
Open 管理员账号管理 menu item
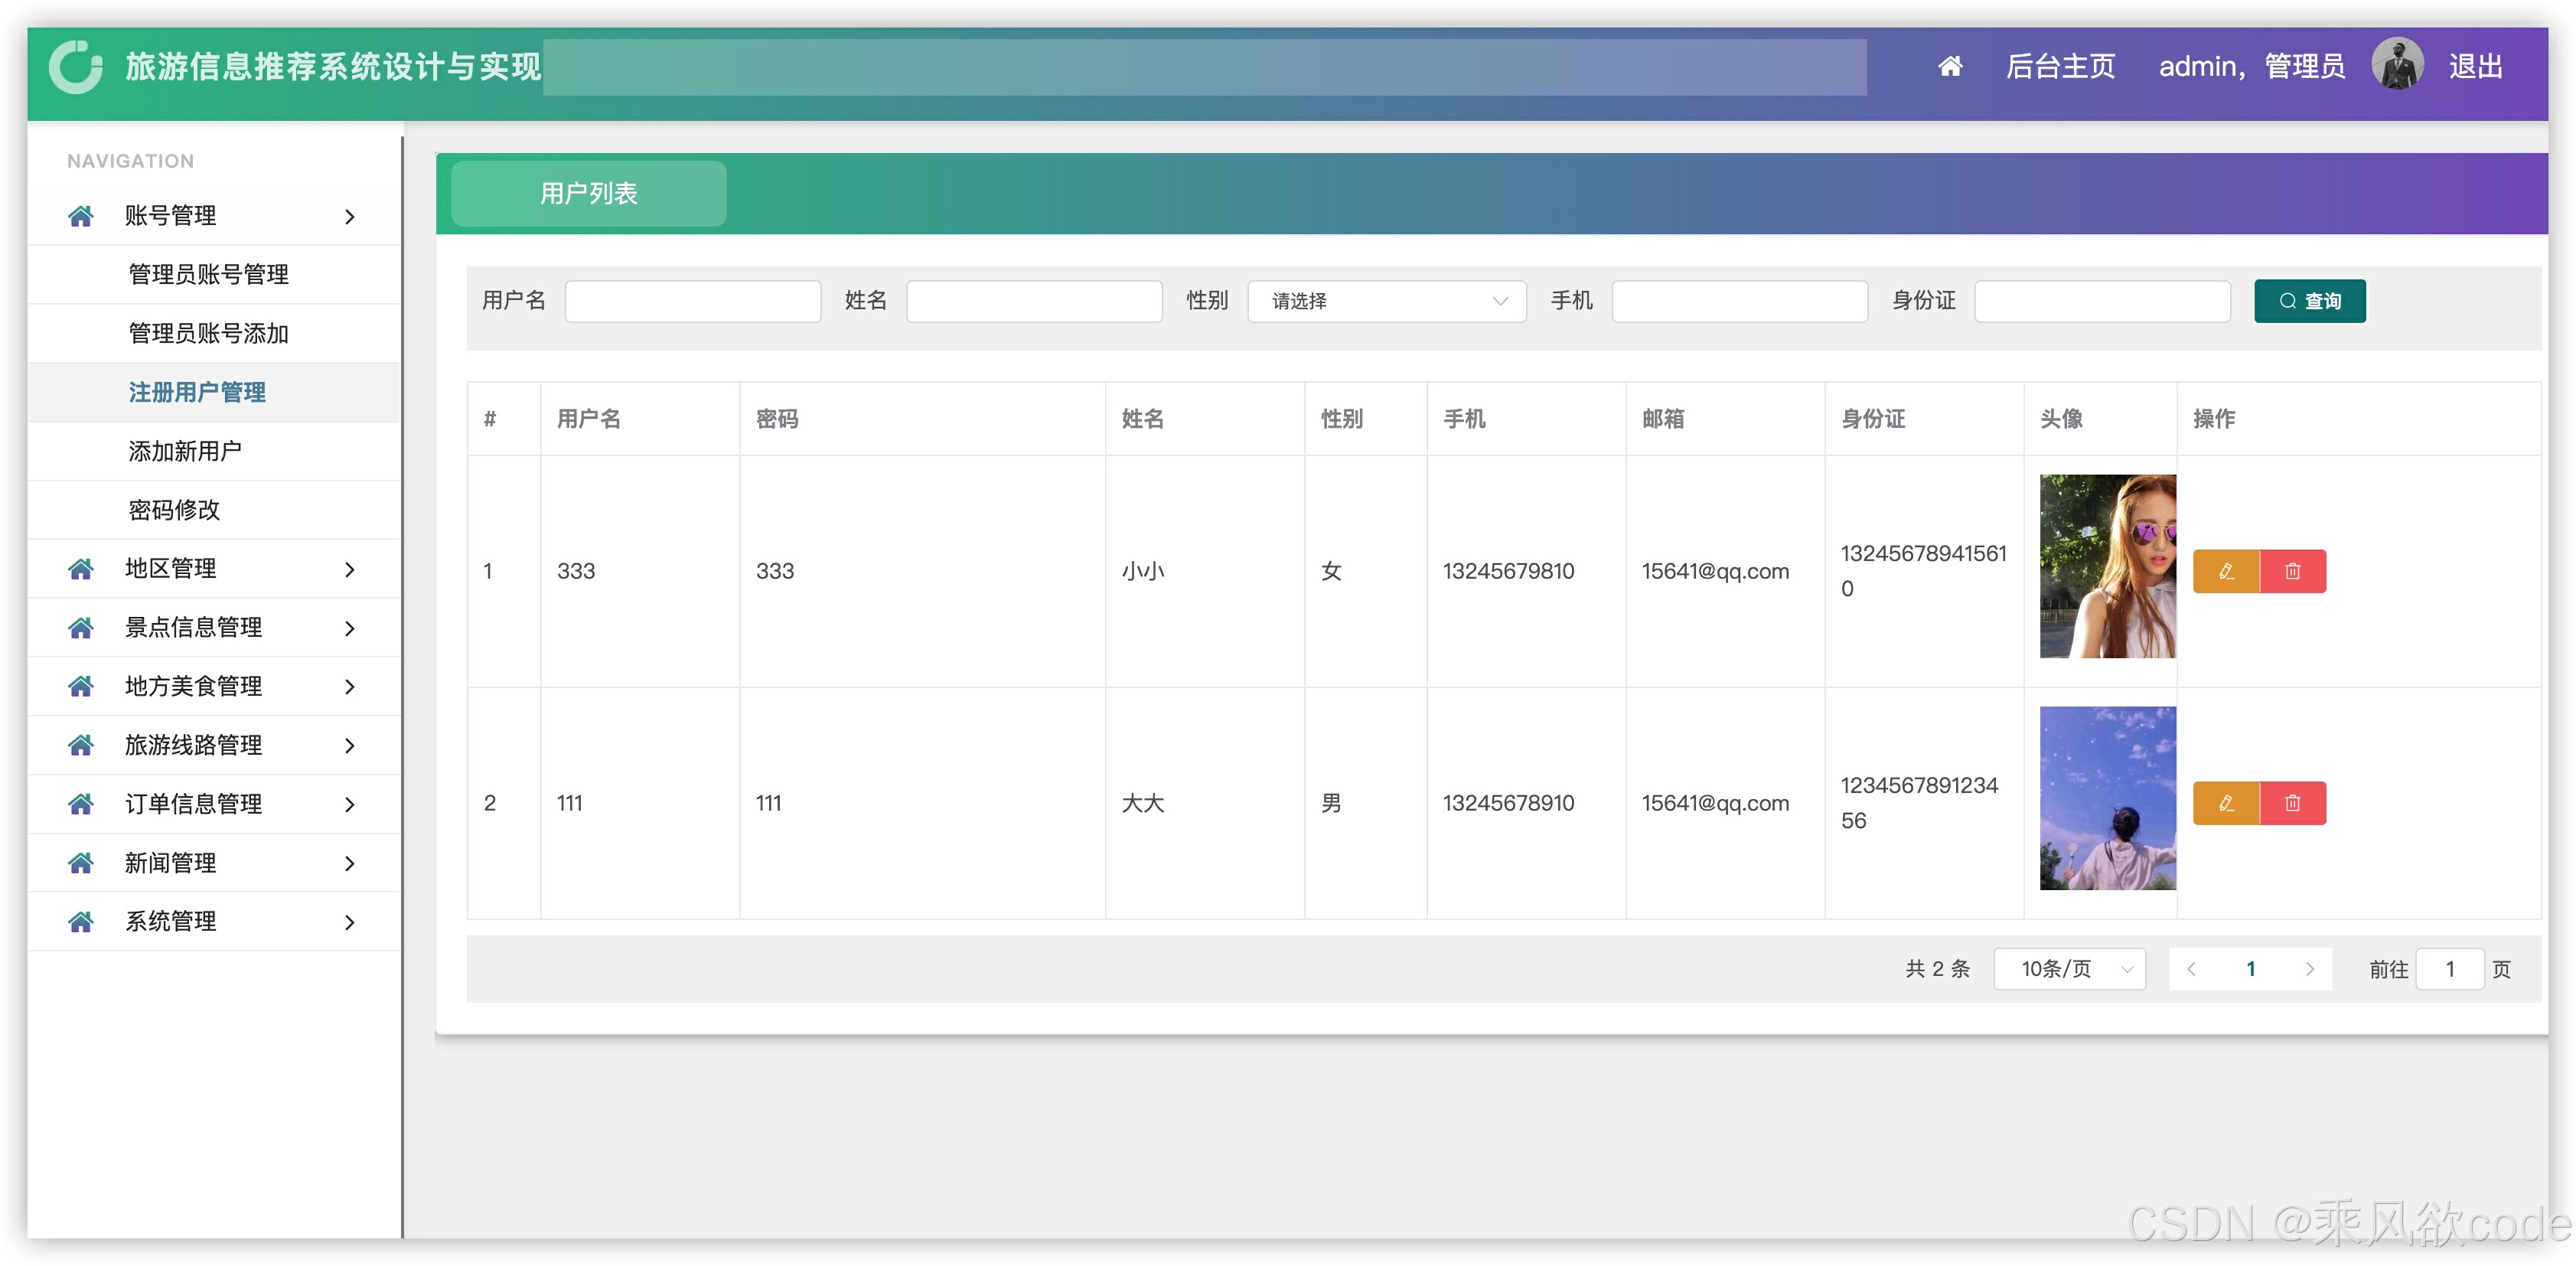click(208, 275)
